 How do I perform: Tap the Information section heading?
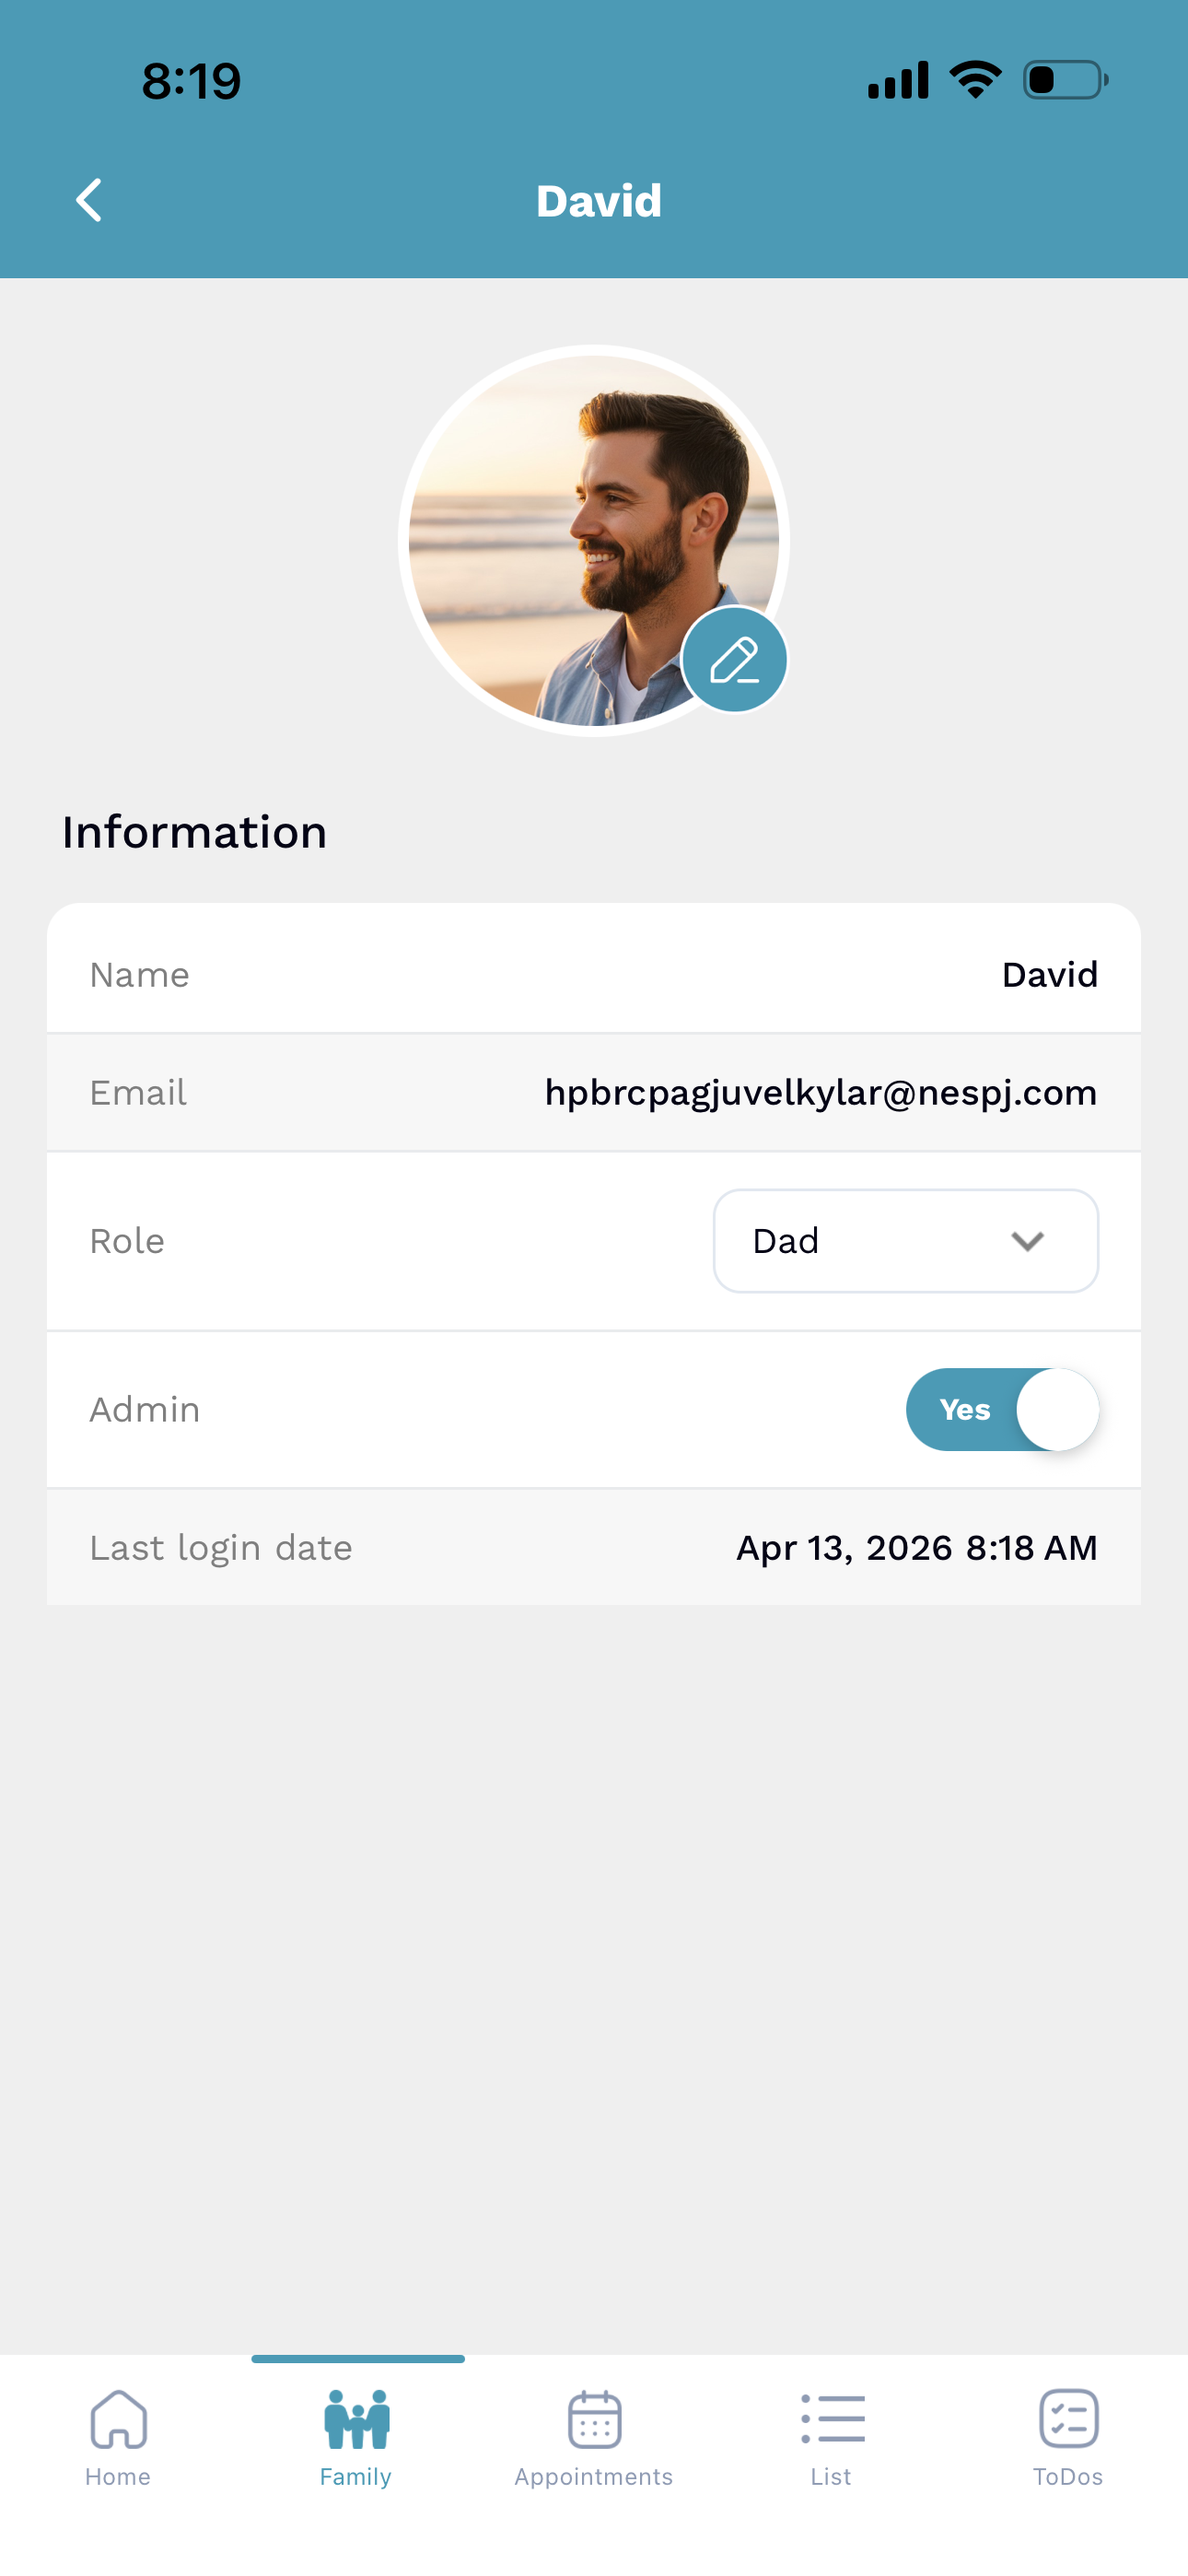[194, 831]
